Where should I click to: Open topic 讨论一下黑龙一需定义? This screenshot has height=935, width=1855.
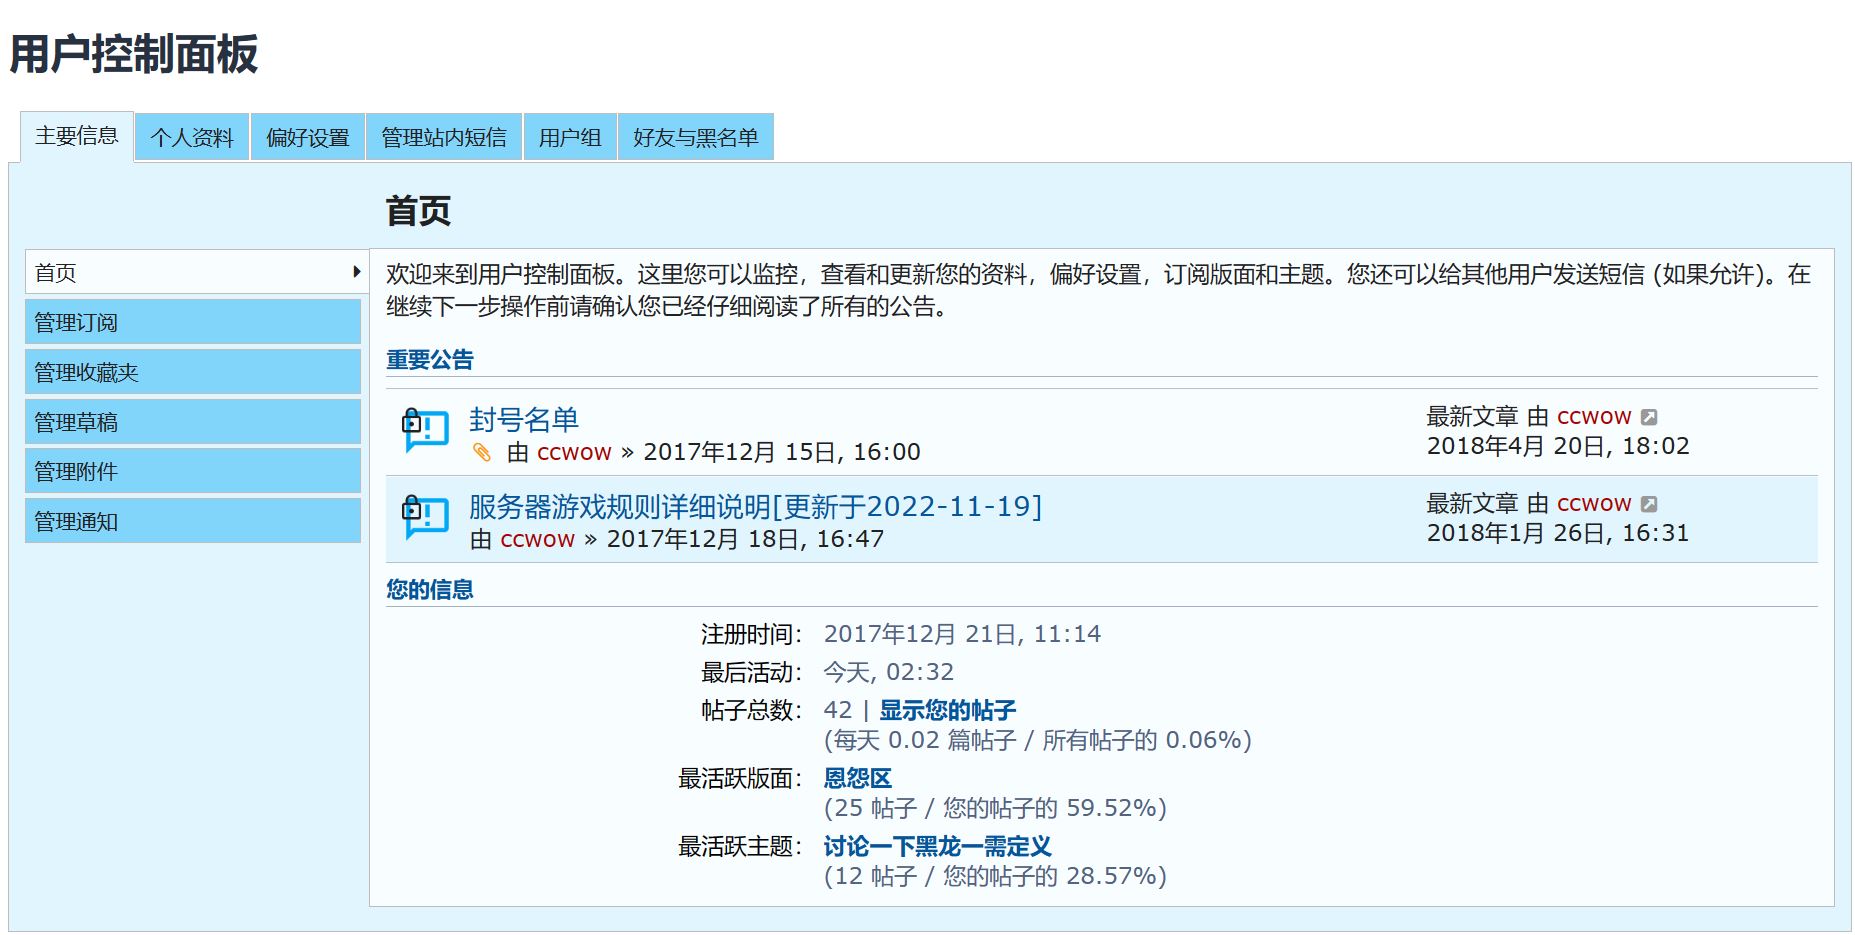(x=937, y=846)
